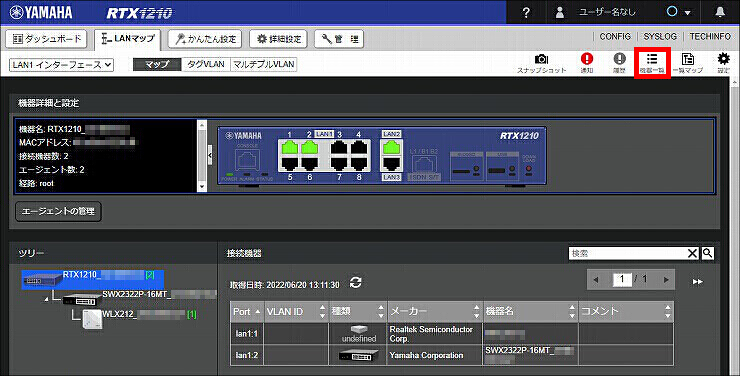Click the ユーザー名なし user label
Image resolution: width=740 pixels, height=376 pixels.
607,13
